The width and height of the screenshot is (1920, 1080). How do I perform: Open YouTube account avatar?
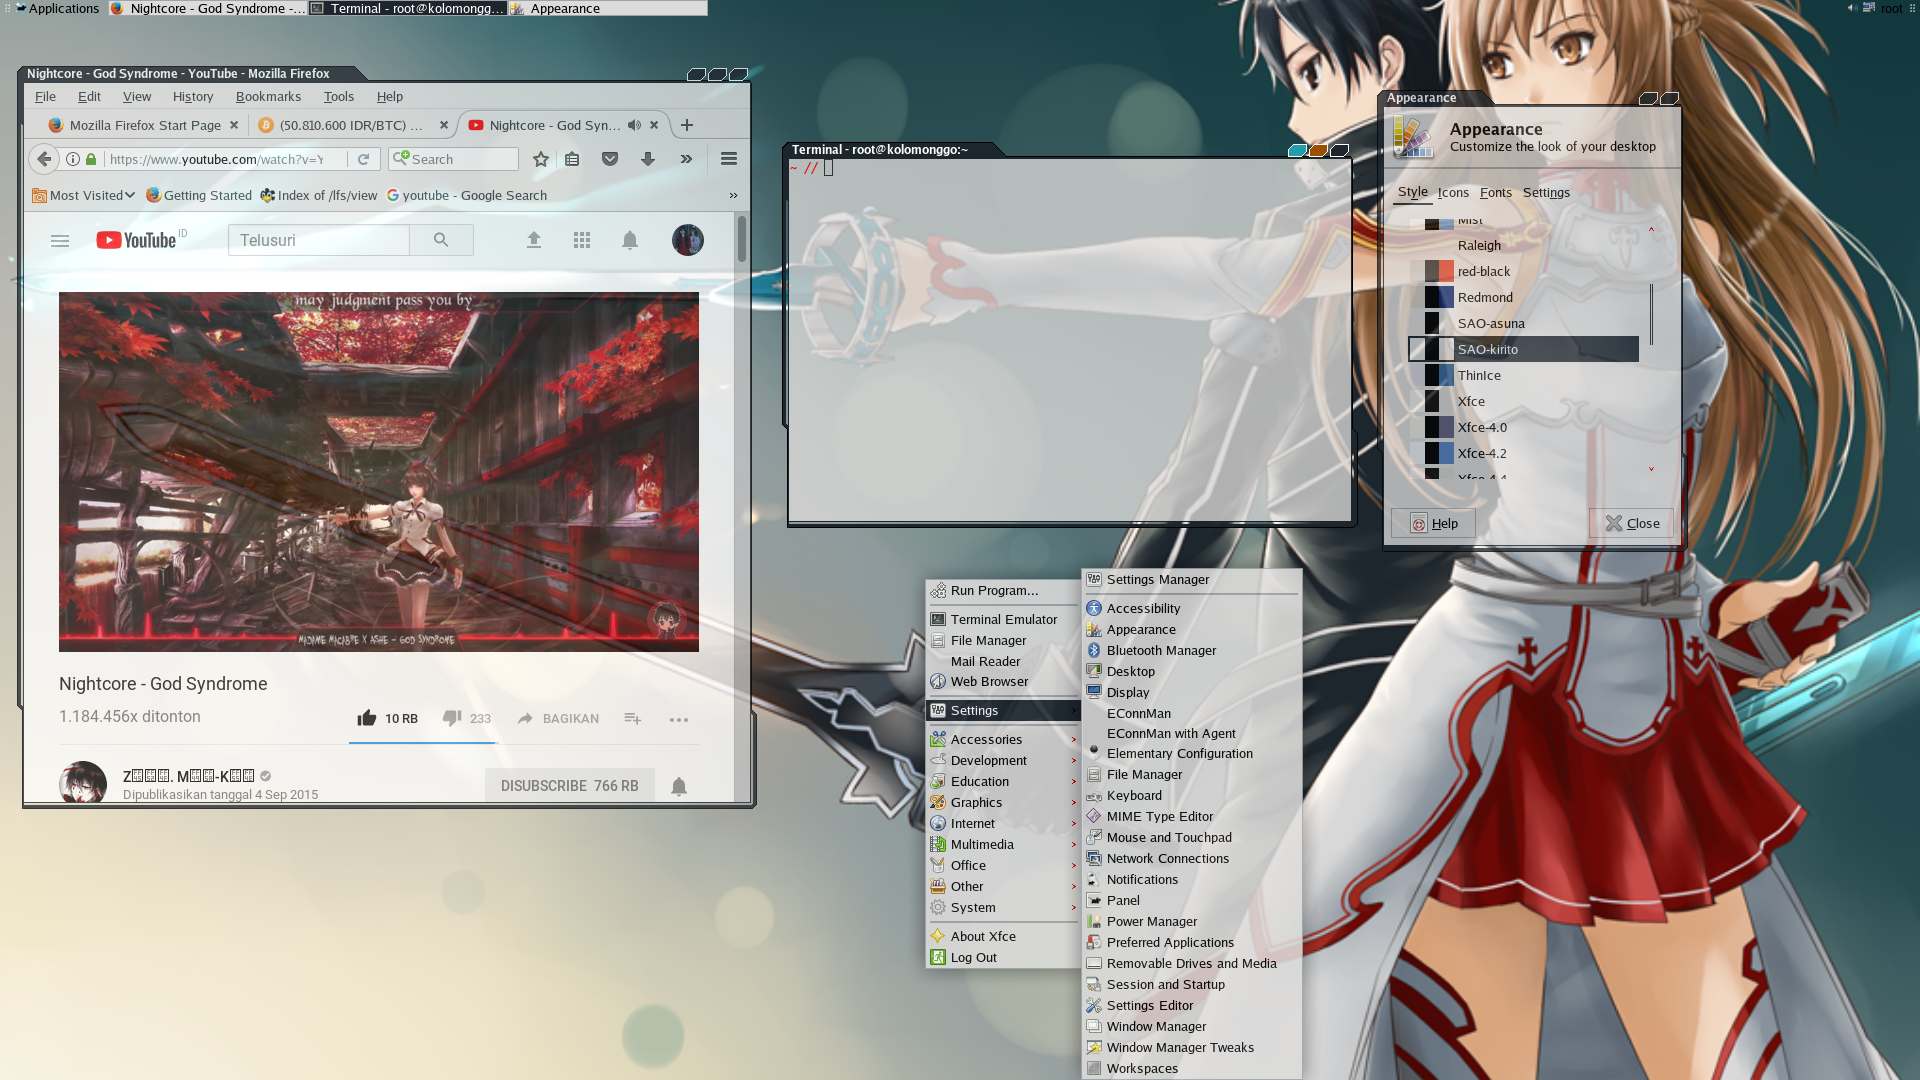point(688,240)
